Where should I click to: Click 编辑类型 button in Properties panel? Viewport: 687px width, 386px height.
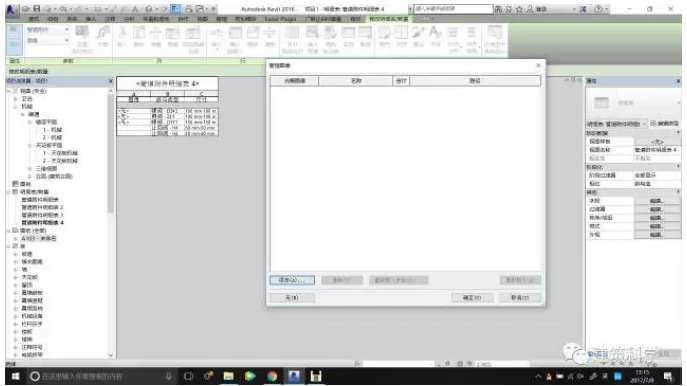point(664,124)
